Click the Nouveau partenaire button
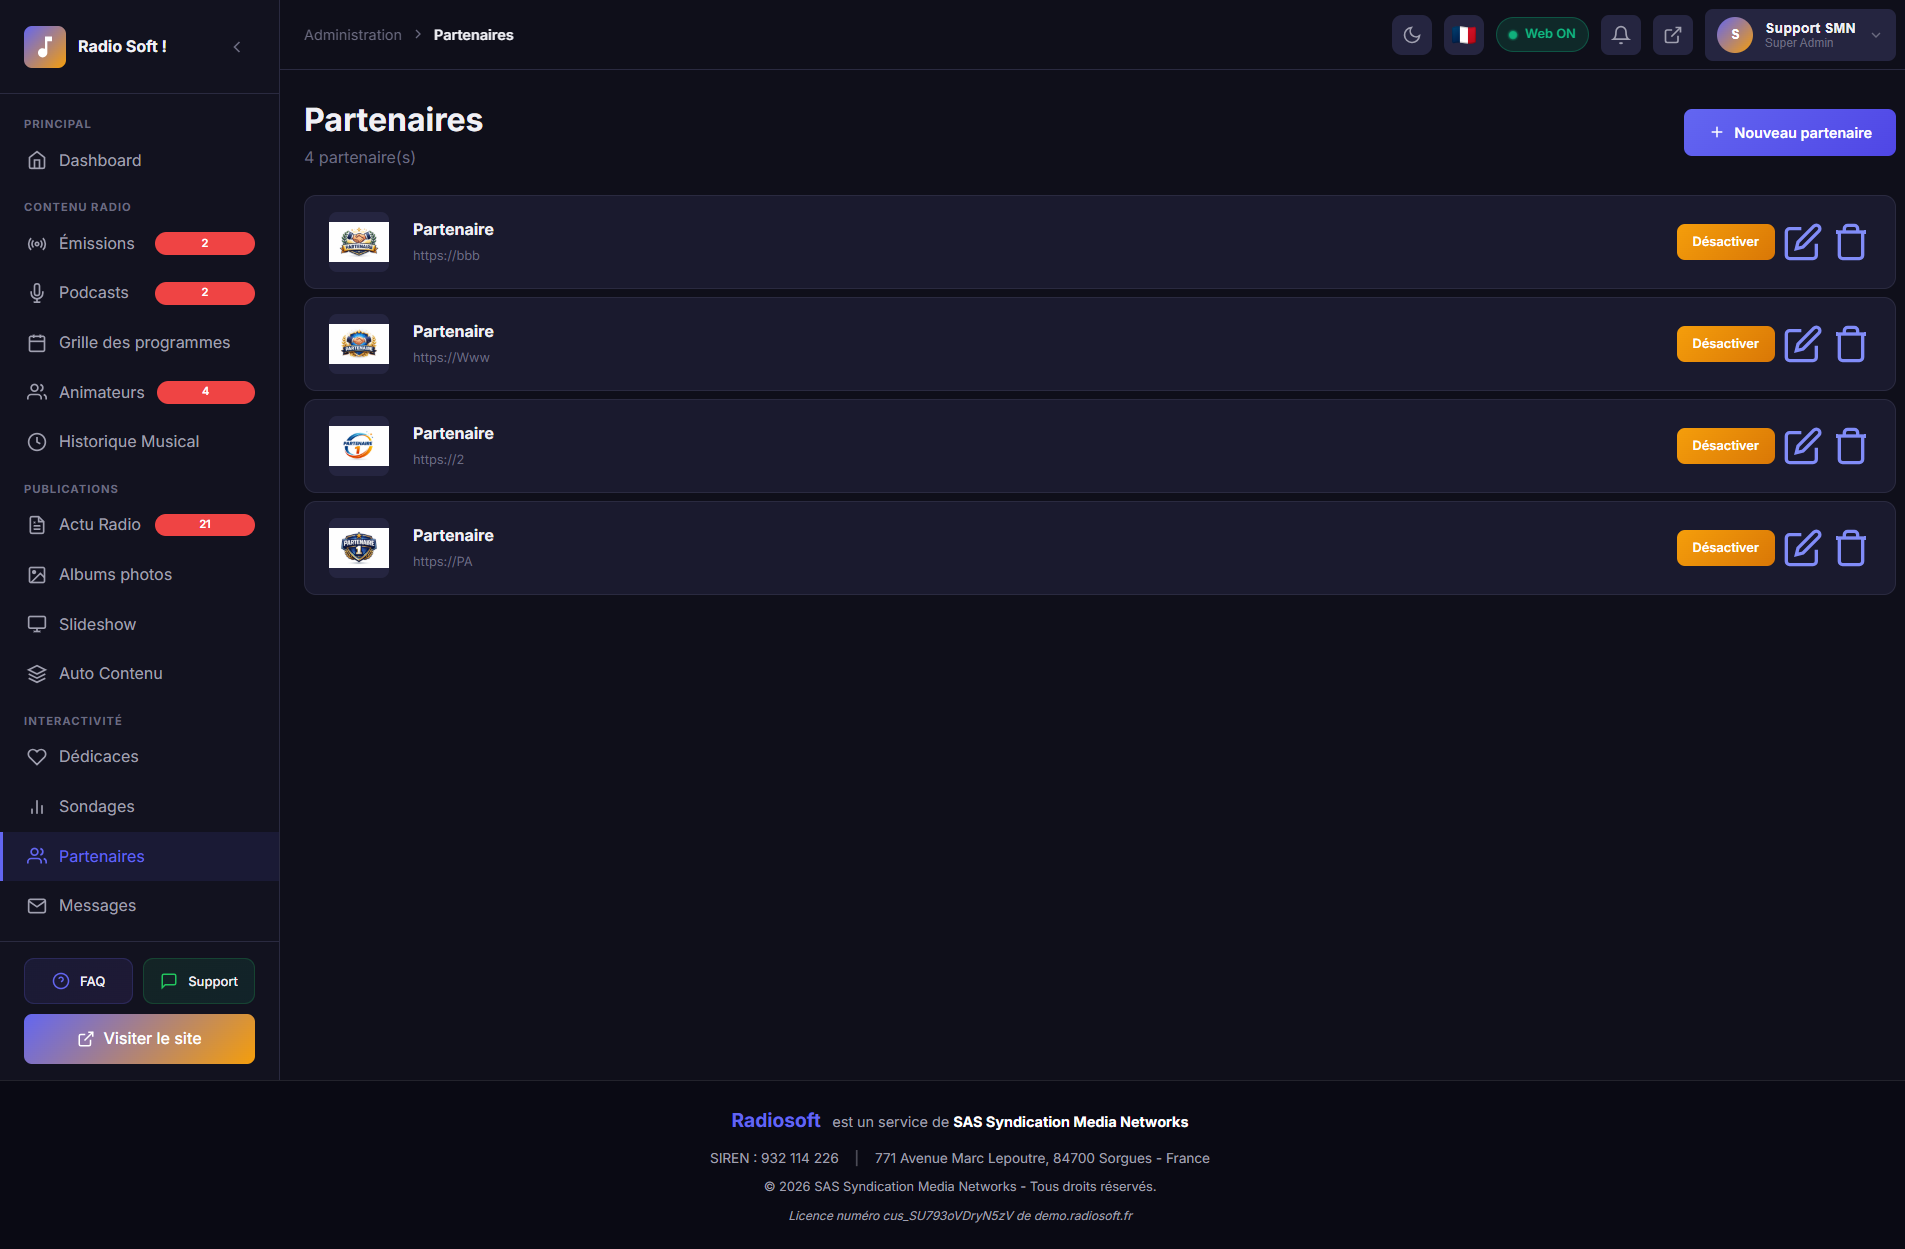The image size is (1905, 1249). (x=1788, y=133)
